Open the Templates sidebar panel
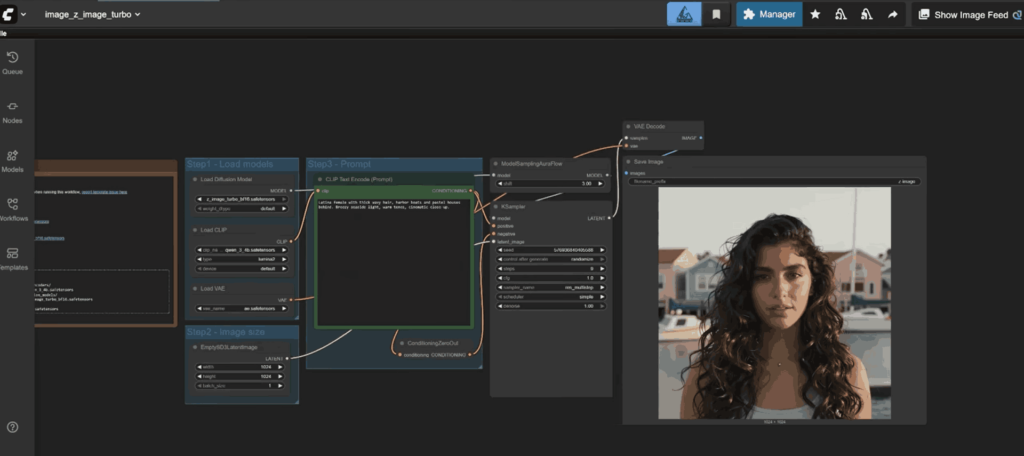Screen dimensions: 1024x456 (12, 259)
